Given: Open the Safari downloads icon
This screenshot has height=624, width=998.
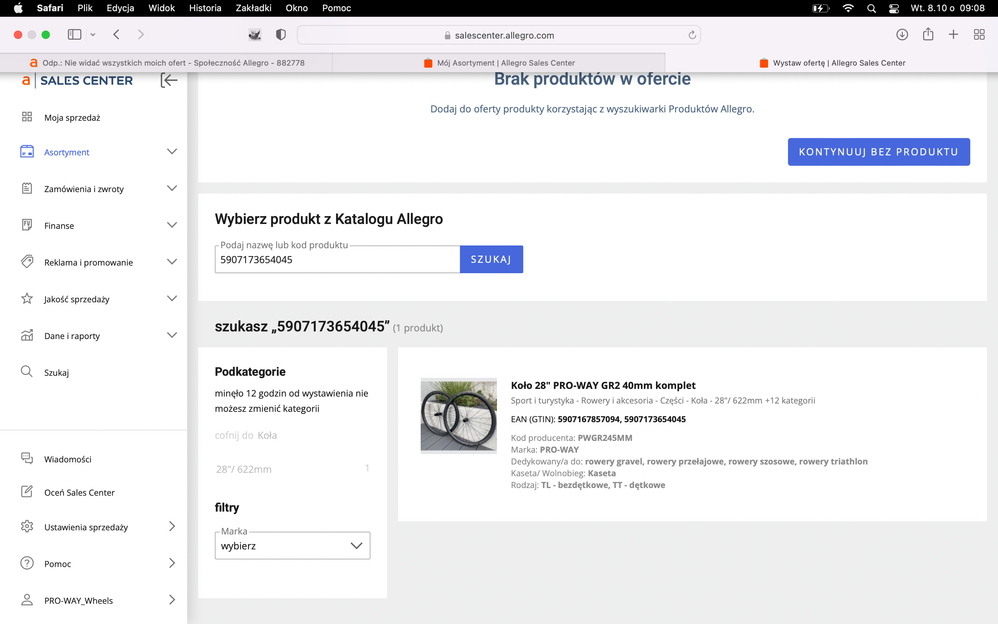Looking at the screenshot, I should 902,34.
